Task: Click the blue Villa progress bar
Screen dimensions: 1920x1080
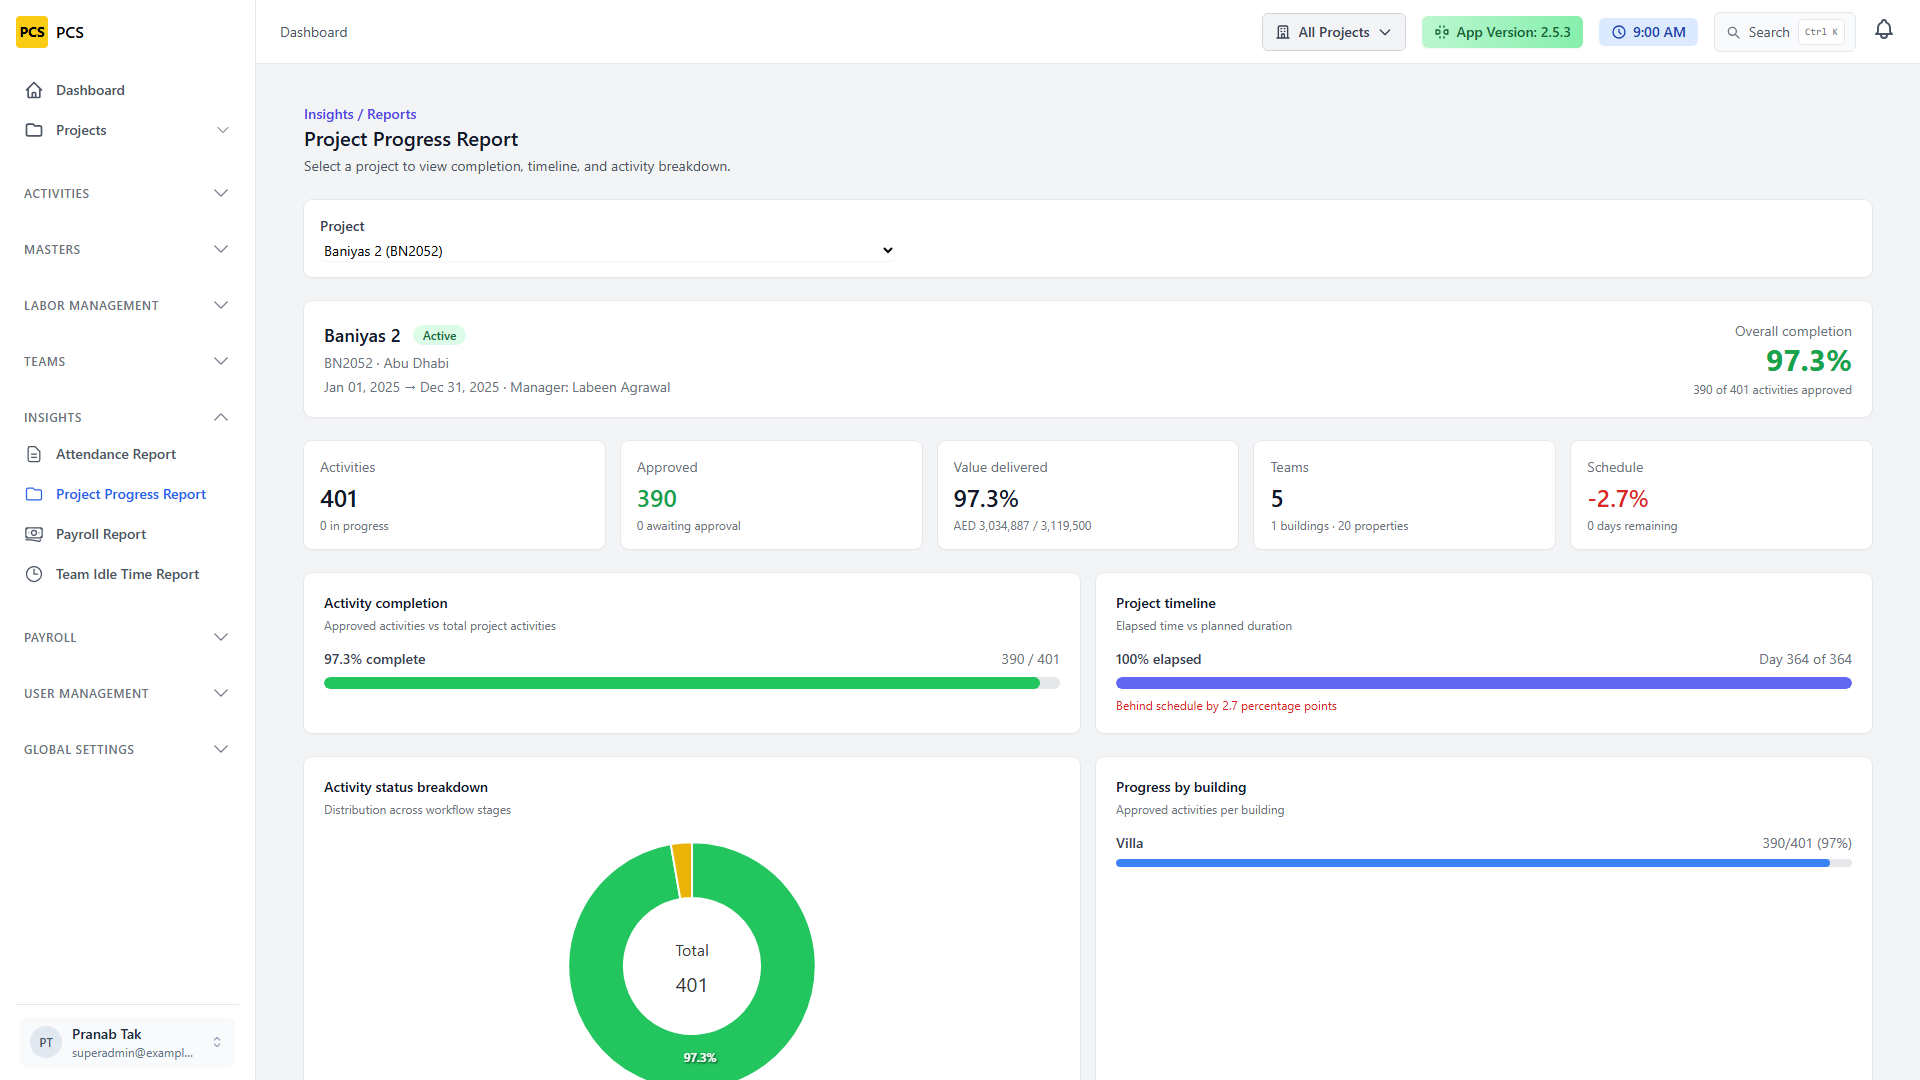Action: [x=1473, y=863]
